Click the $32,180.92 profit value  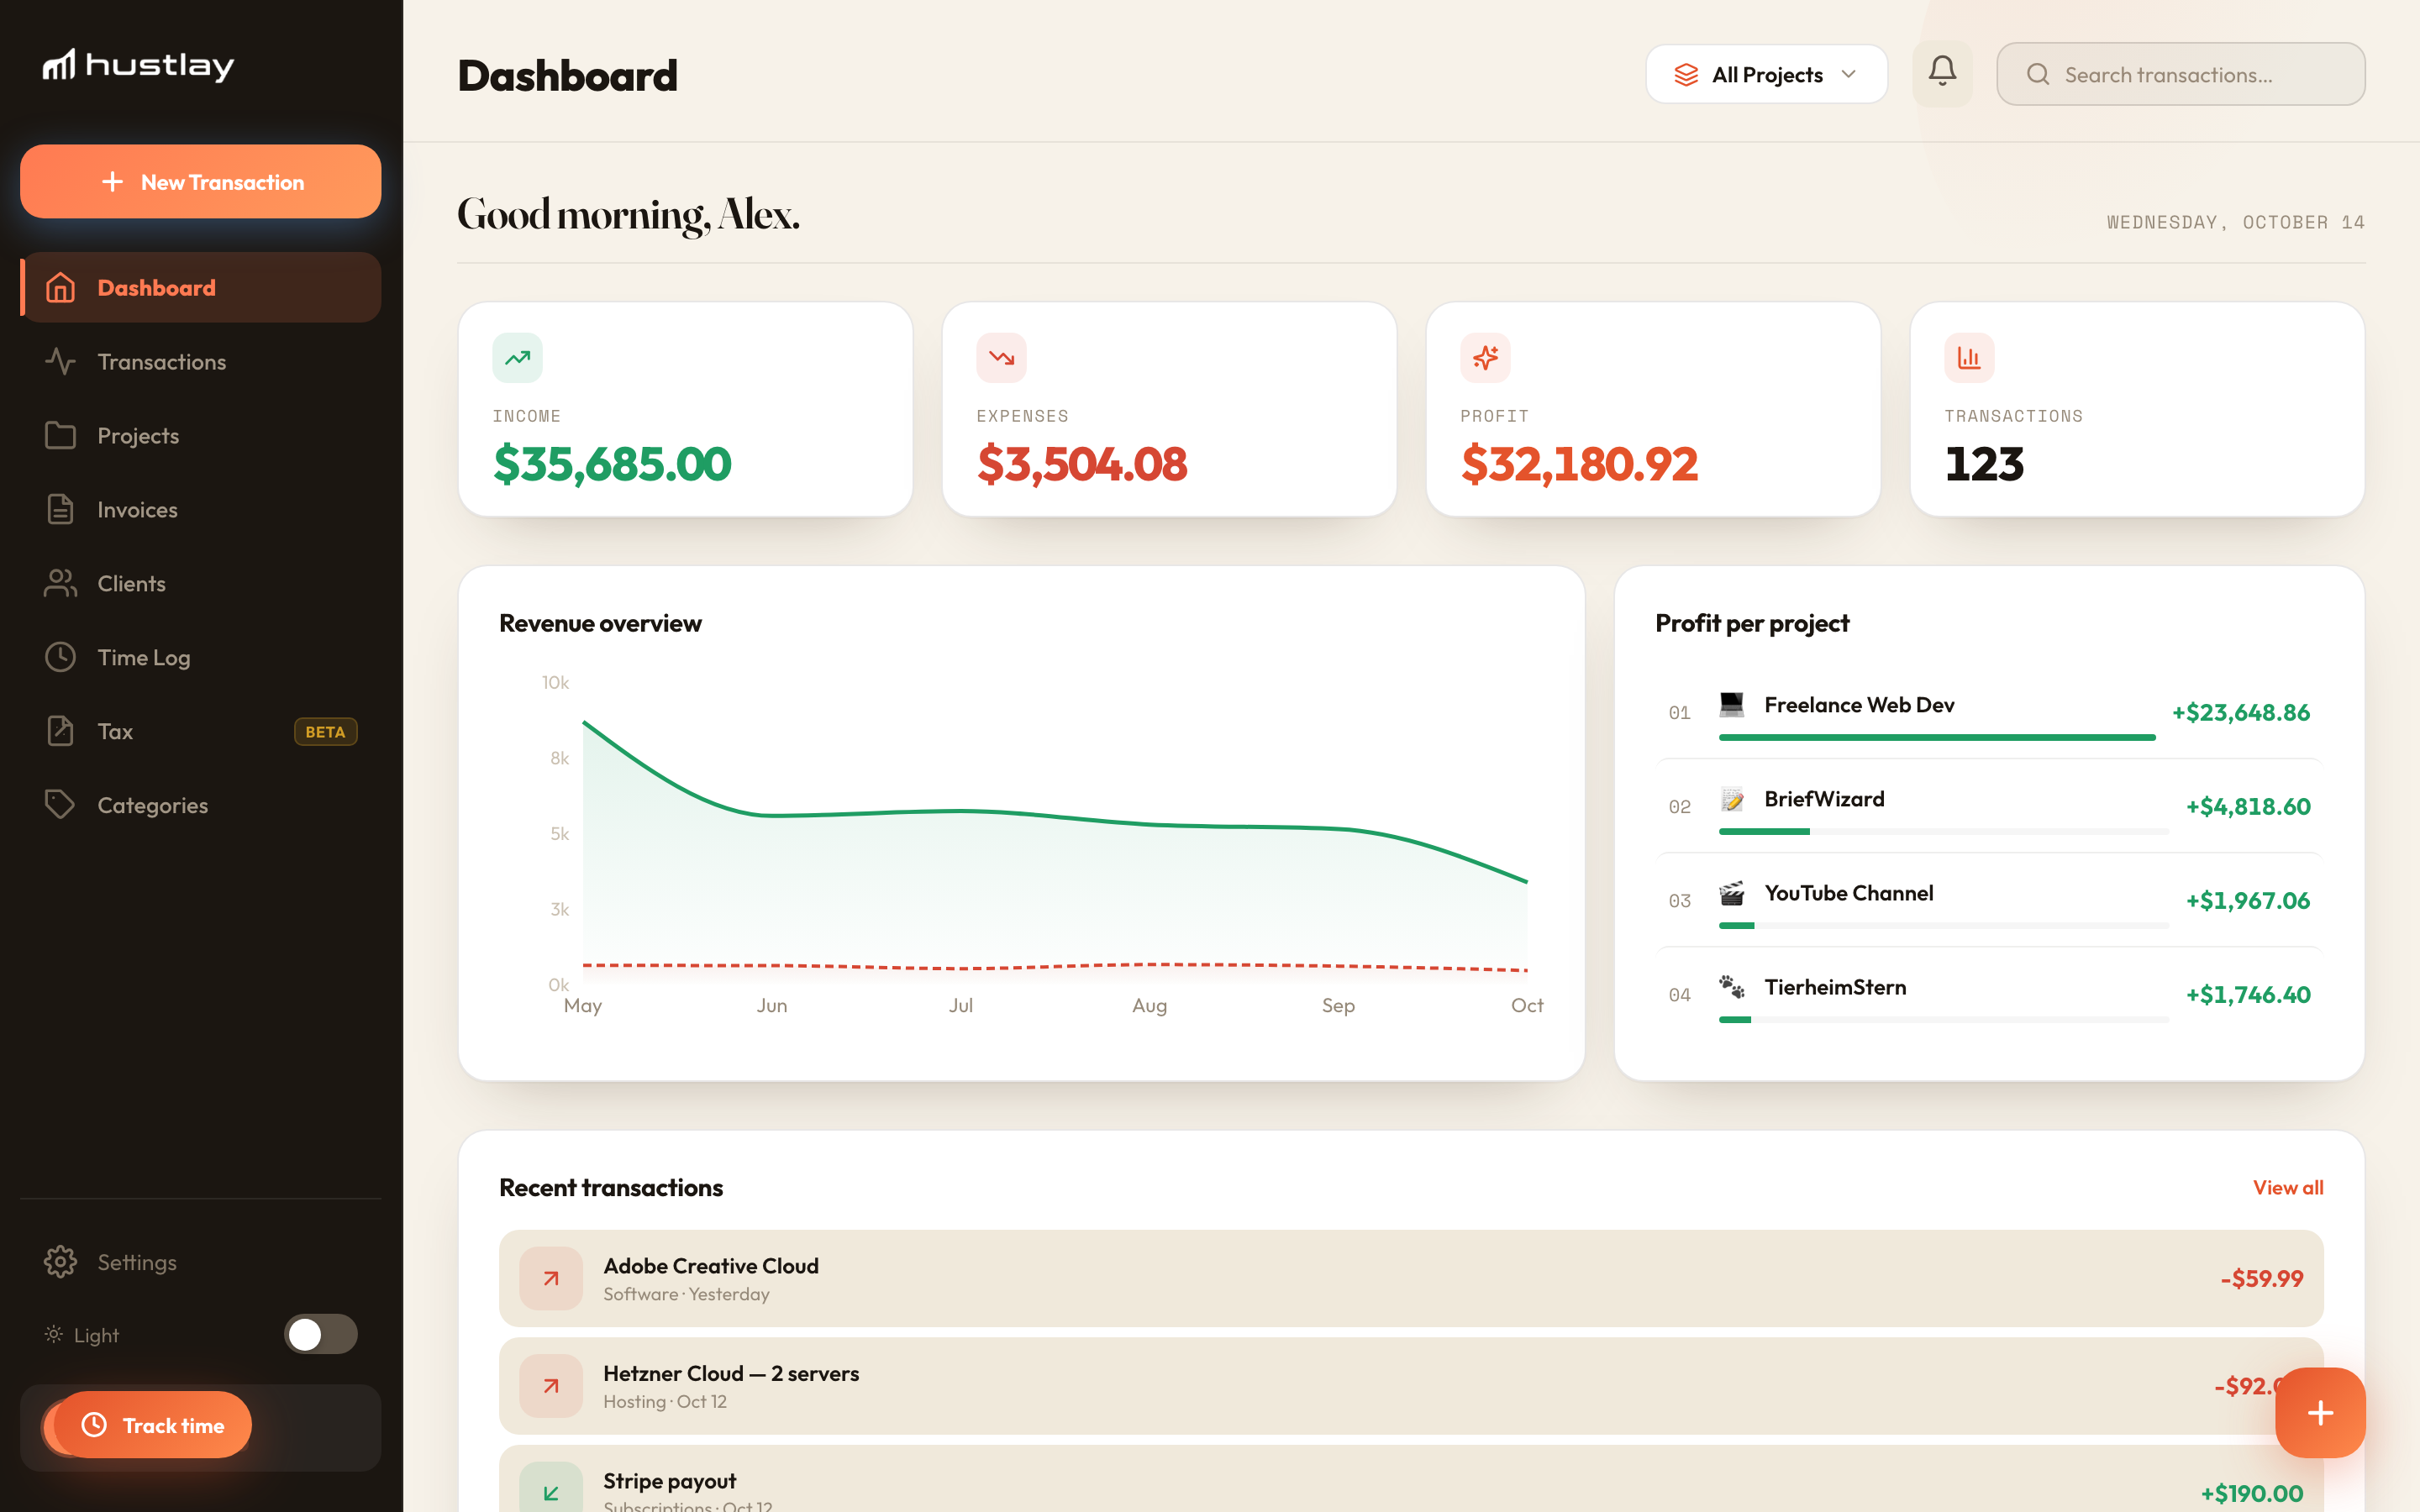click(1579, 464)
